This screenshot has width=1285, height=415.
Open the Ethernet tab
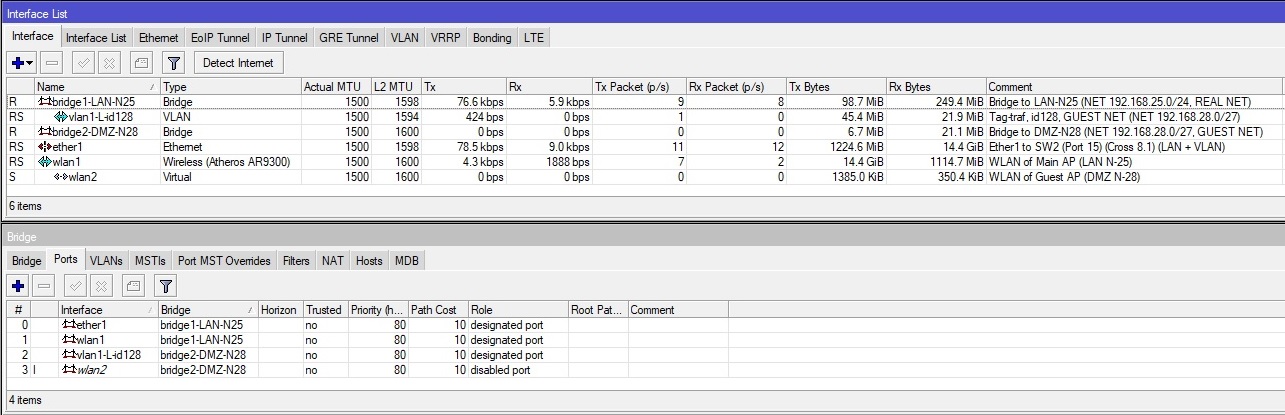[x=158, y=38]
